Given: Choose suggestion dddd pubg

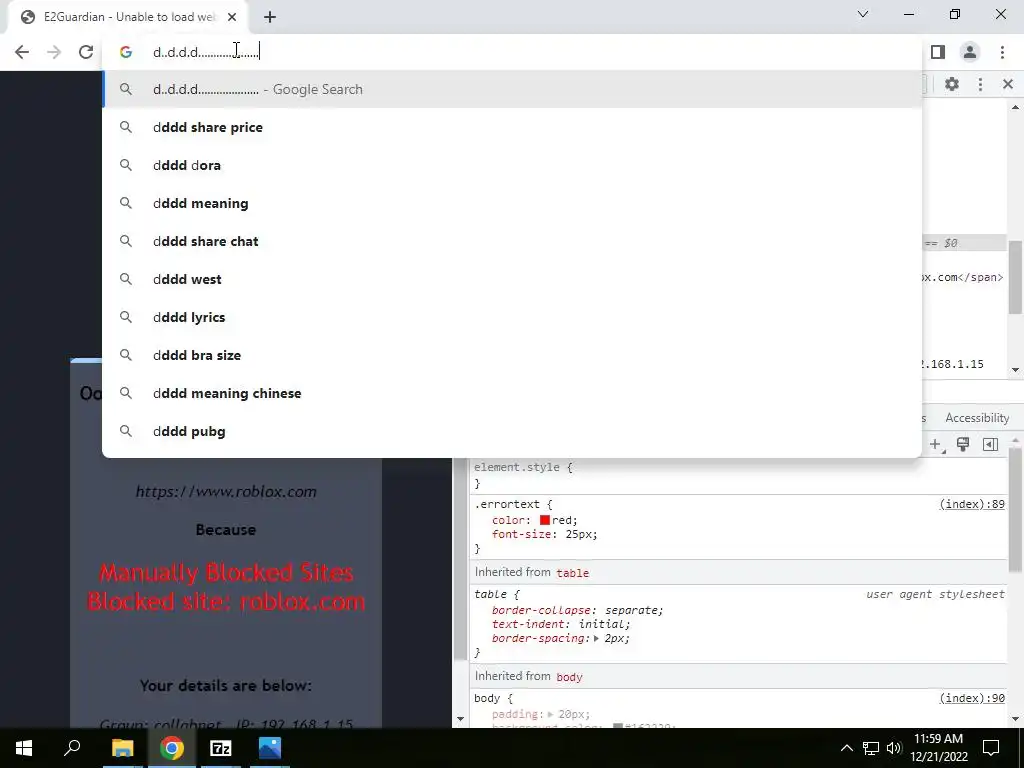Looking at the screenshot, I should [512, 431].
